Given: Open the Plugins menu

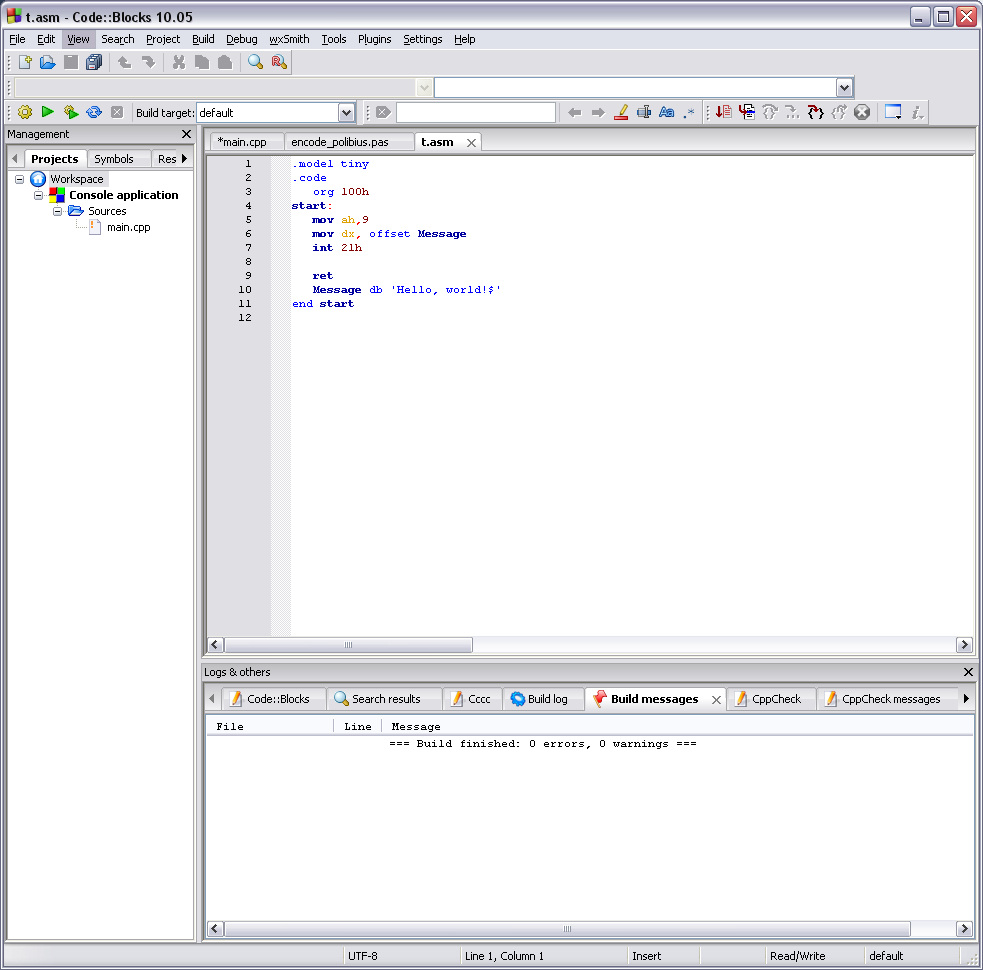Looking at the screenshot, I should [374, 39].
